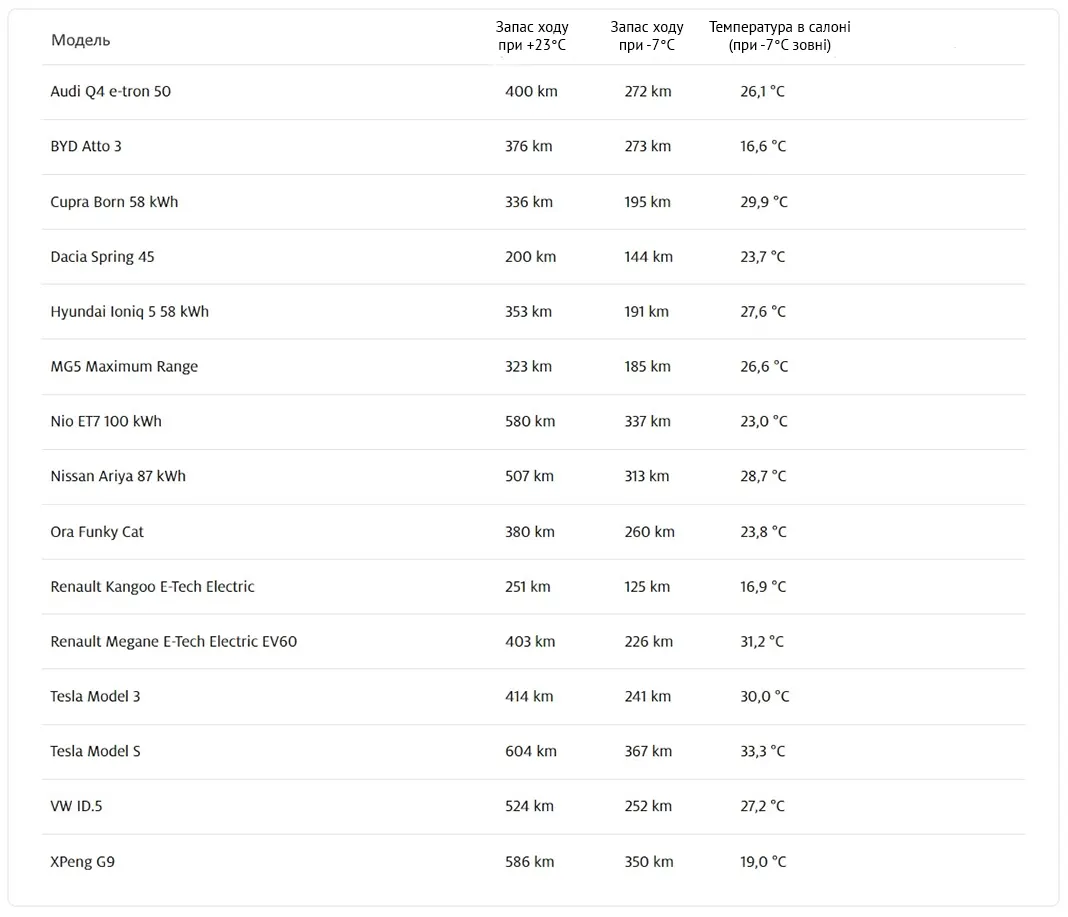Select the Запас ходу при -7°C header
Image resolution: width=1068 pixels, height=917 pixels.
coord(646,36)
